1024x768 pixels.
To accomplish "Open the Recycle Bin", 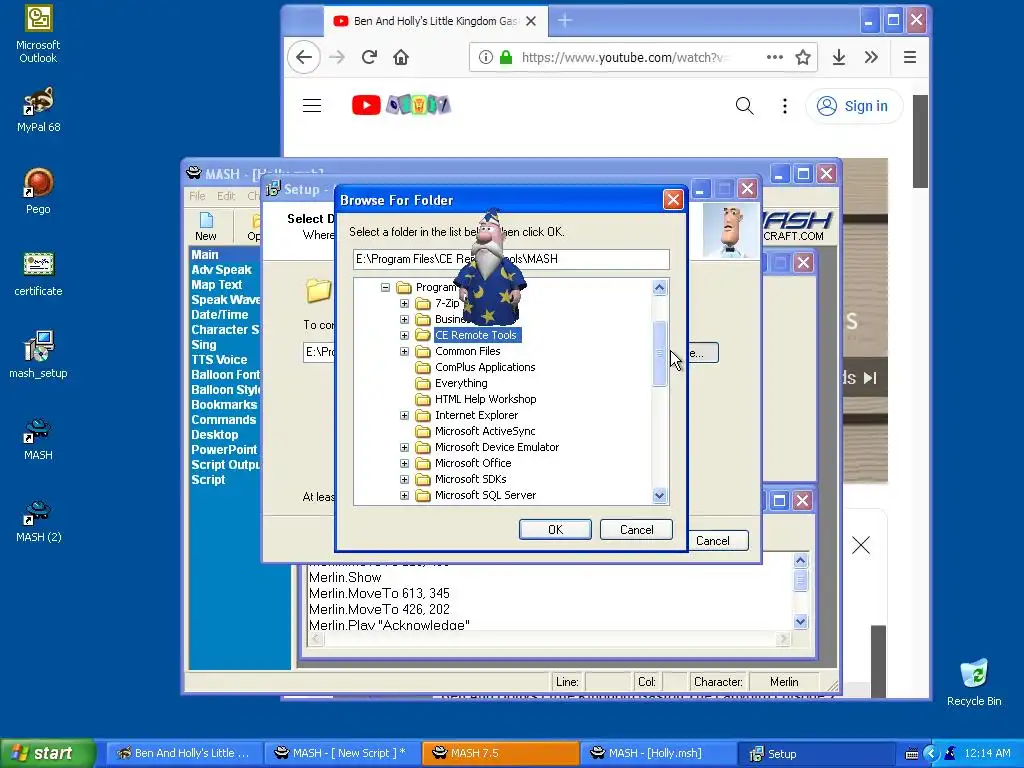I will pyautogui.click(x=974, y=682).
